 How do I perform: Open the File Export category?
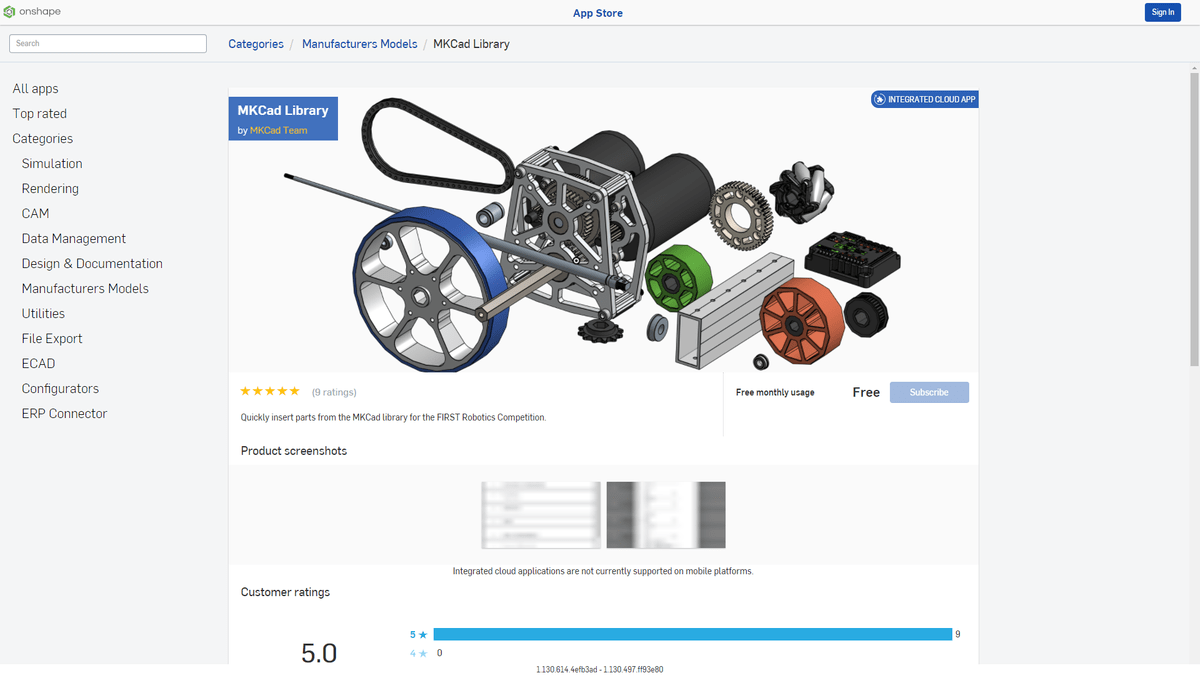click(52, 339)
